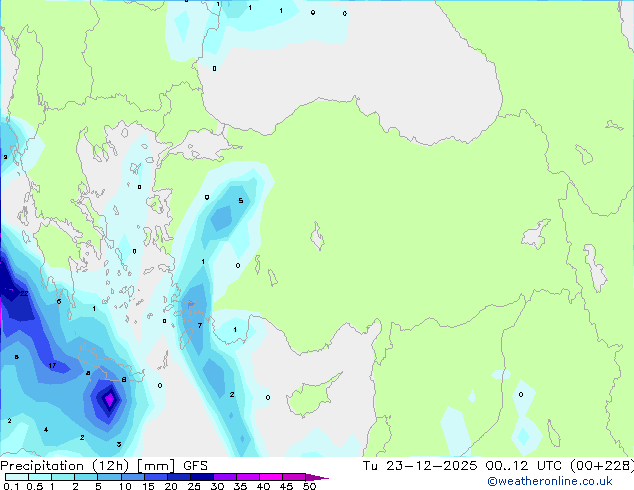Click the '22' precipitation value on map
Screen dimensions: 634x490
click(24, 294)
